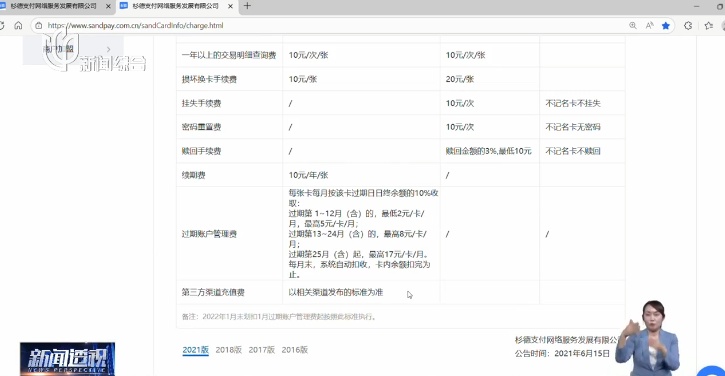Open a new tab with plus icon
The image size is (725, 376).
click(247, 6)
